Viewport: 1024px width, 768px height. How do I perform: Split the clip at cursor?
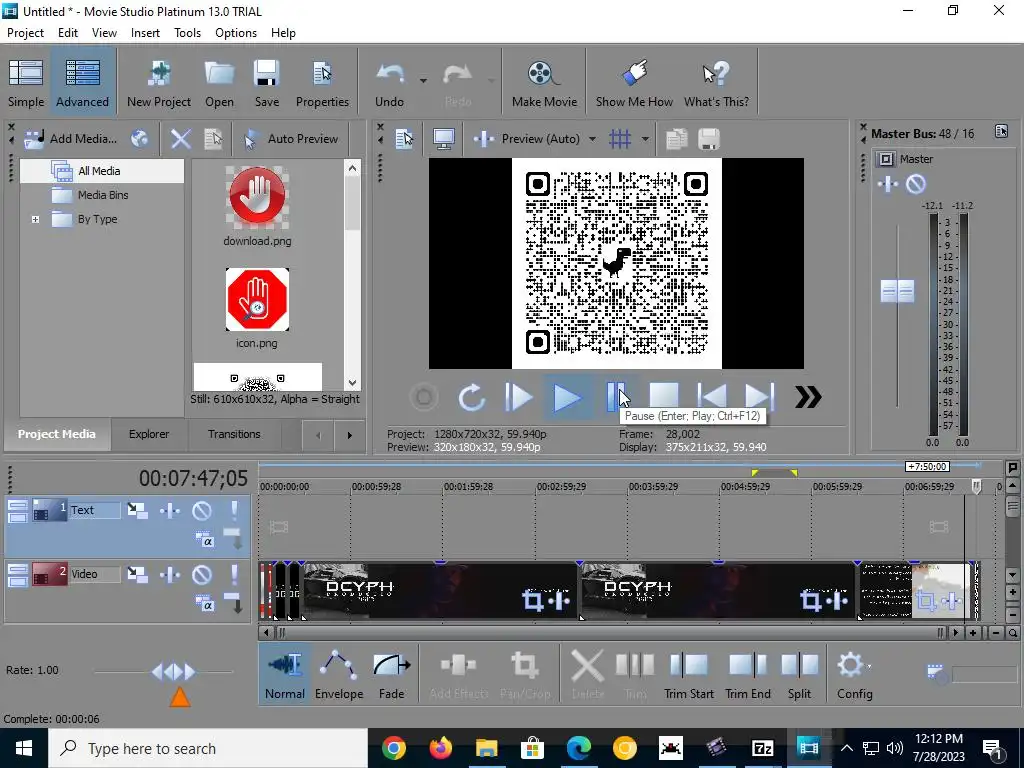click(x=799, y=674)
